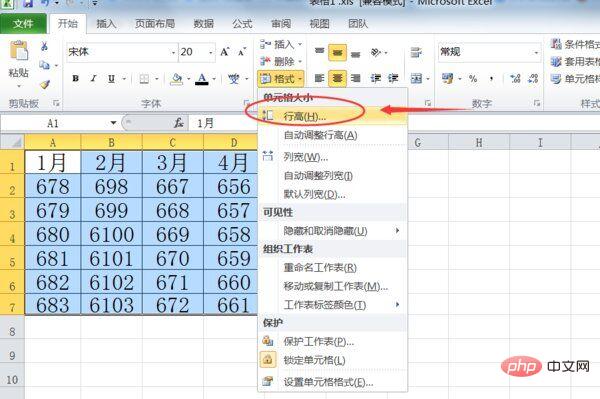Click the 删除 cells button
Image resolution: width=600 pixels, height=399 pixels.
[281, 61]
